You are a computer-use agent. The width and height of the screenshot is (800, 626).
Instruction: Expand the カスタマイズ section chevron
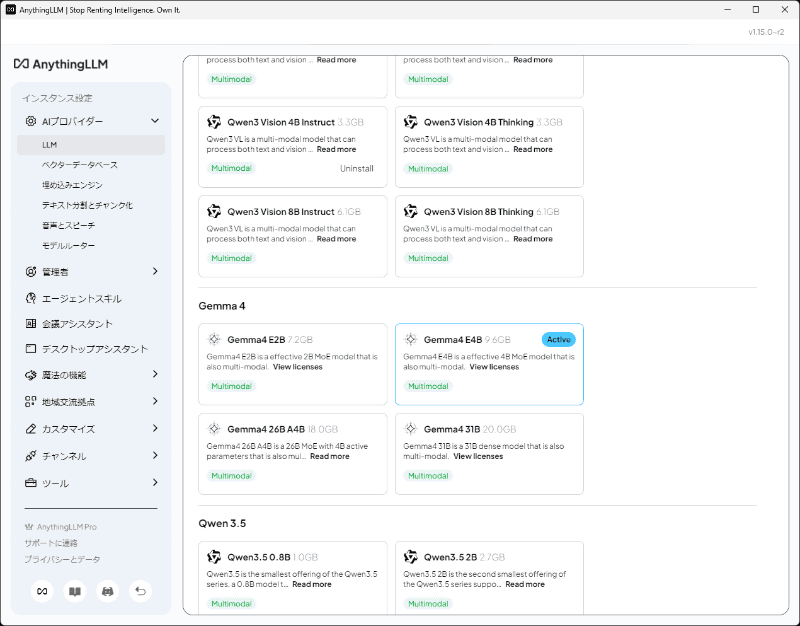point(155,429)
